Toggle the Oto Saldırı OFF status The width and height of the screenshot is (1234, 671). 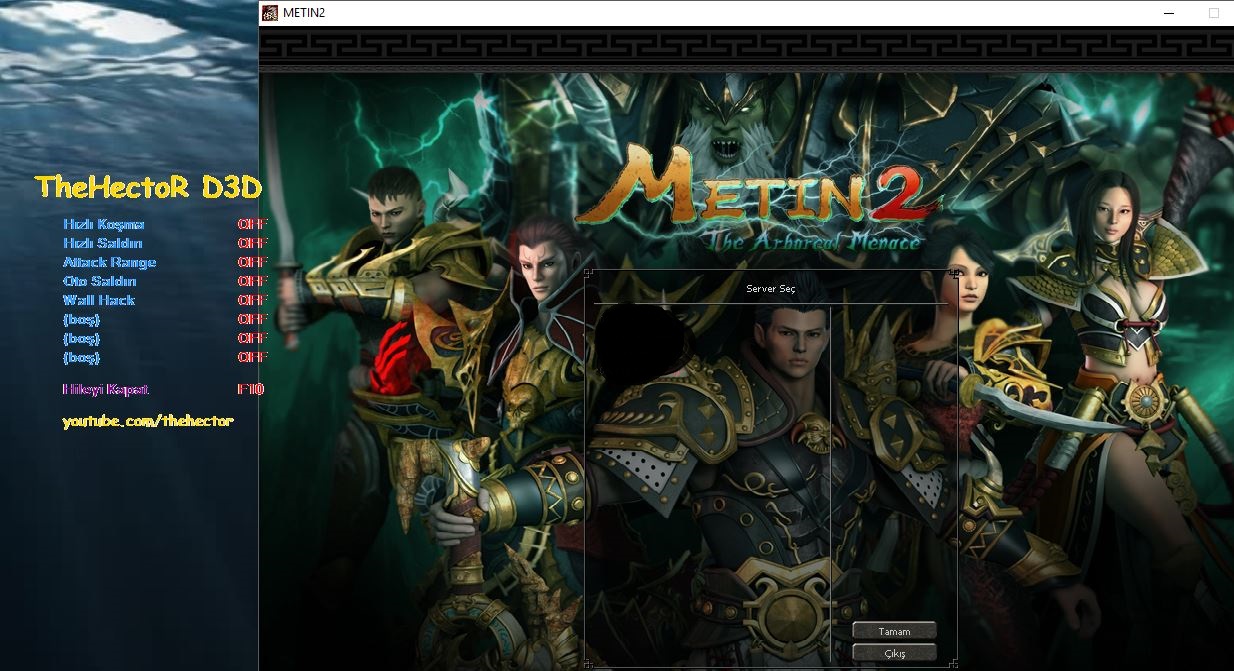(253, 281)
